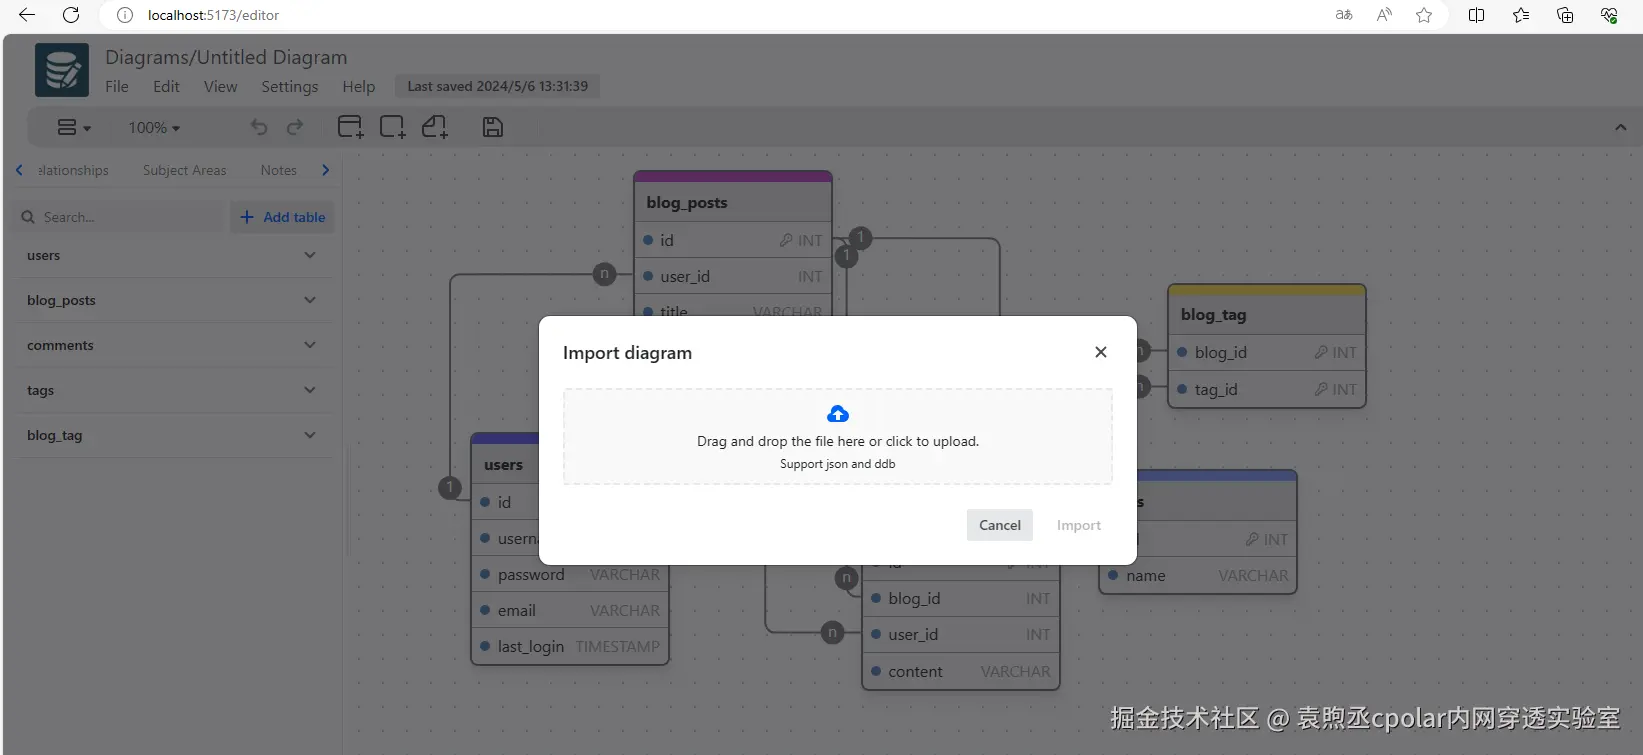The height and width of the screenshot is (755, 1643).
Task: Expand the comments table entry
Action: (310, 345)
